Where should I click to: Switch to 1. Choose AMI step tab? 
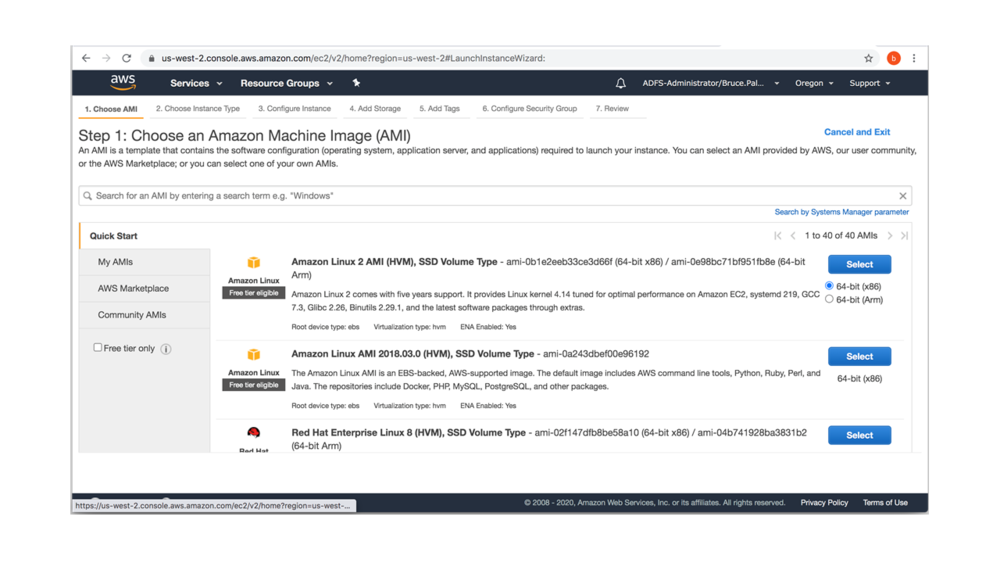point(111,109)
